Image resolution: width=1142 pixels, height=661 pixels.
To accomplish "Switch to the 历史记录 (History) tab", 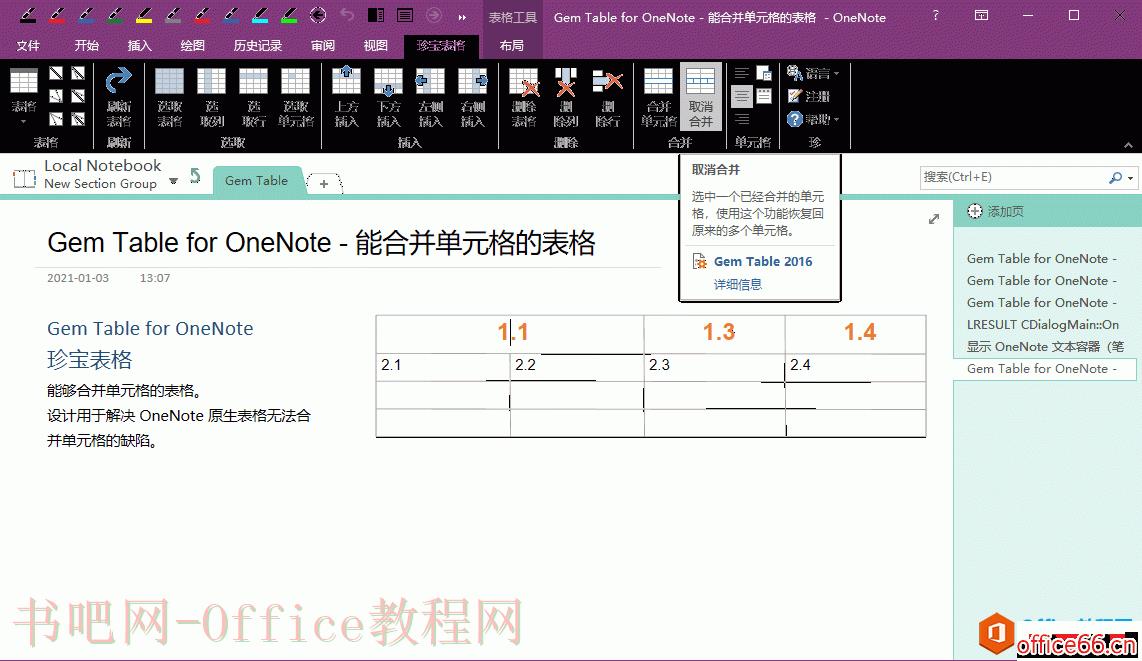I will coord(257,45).
